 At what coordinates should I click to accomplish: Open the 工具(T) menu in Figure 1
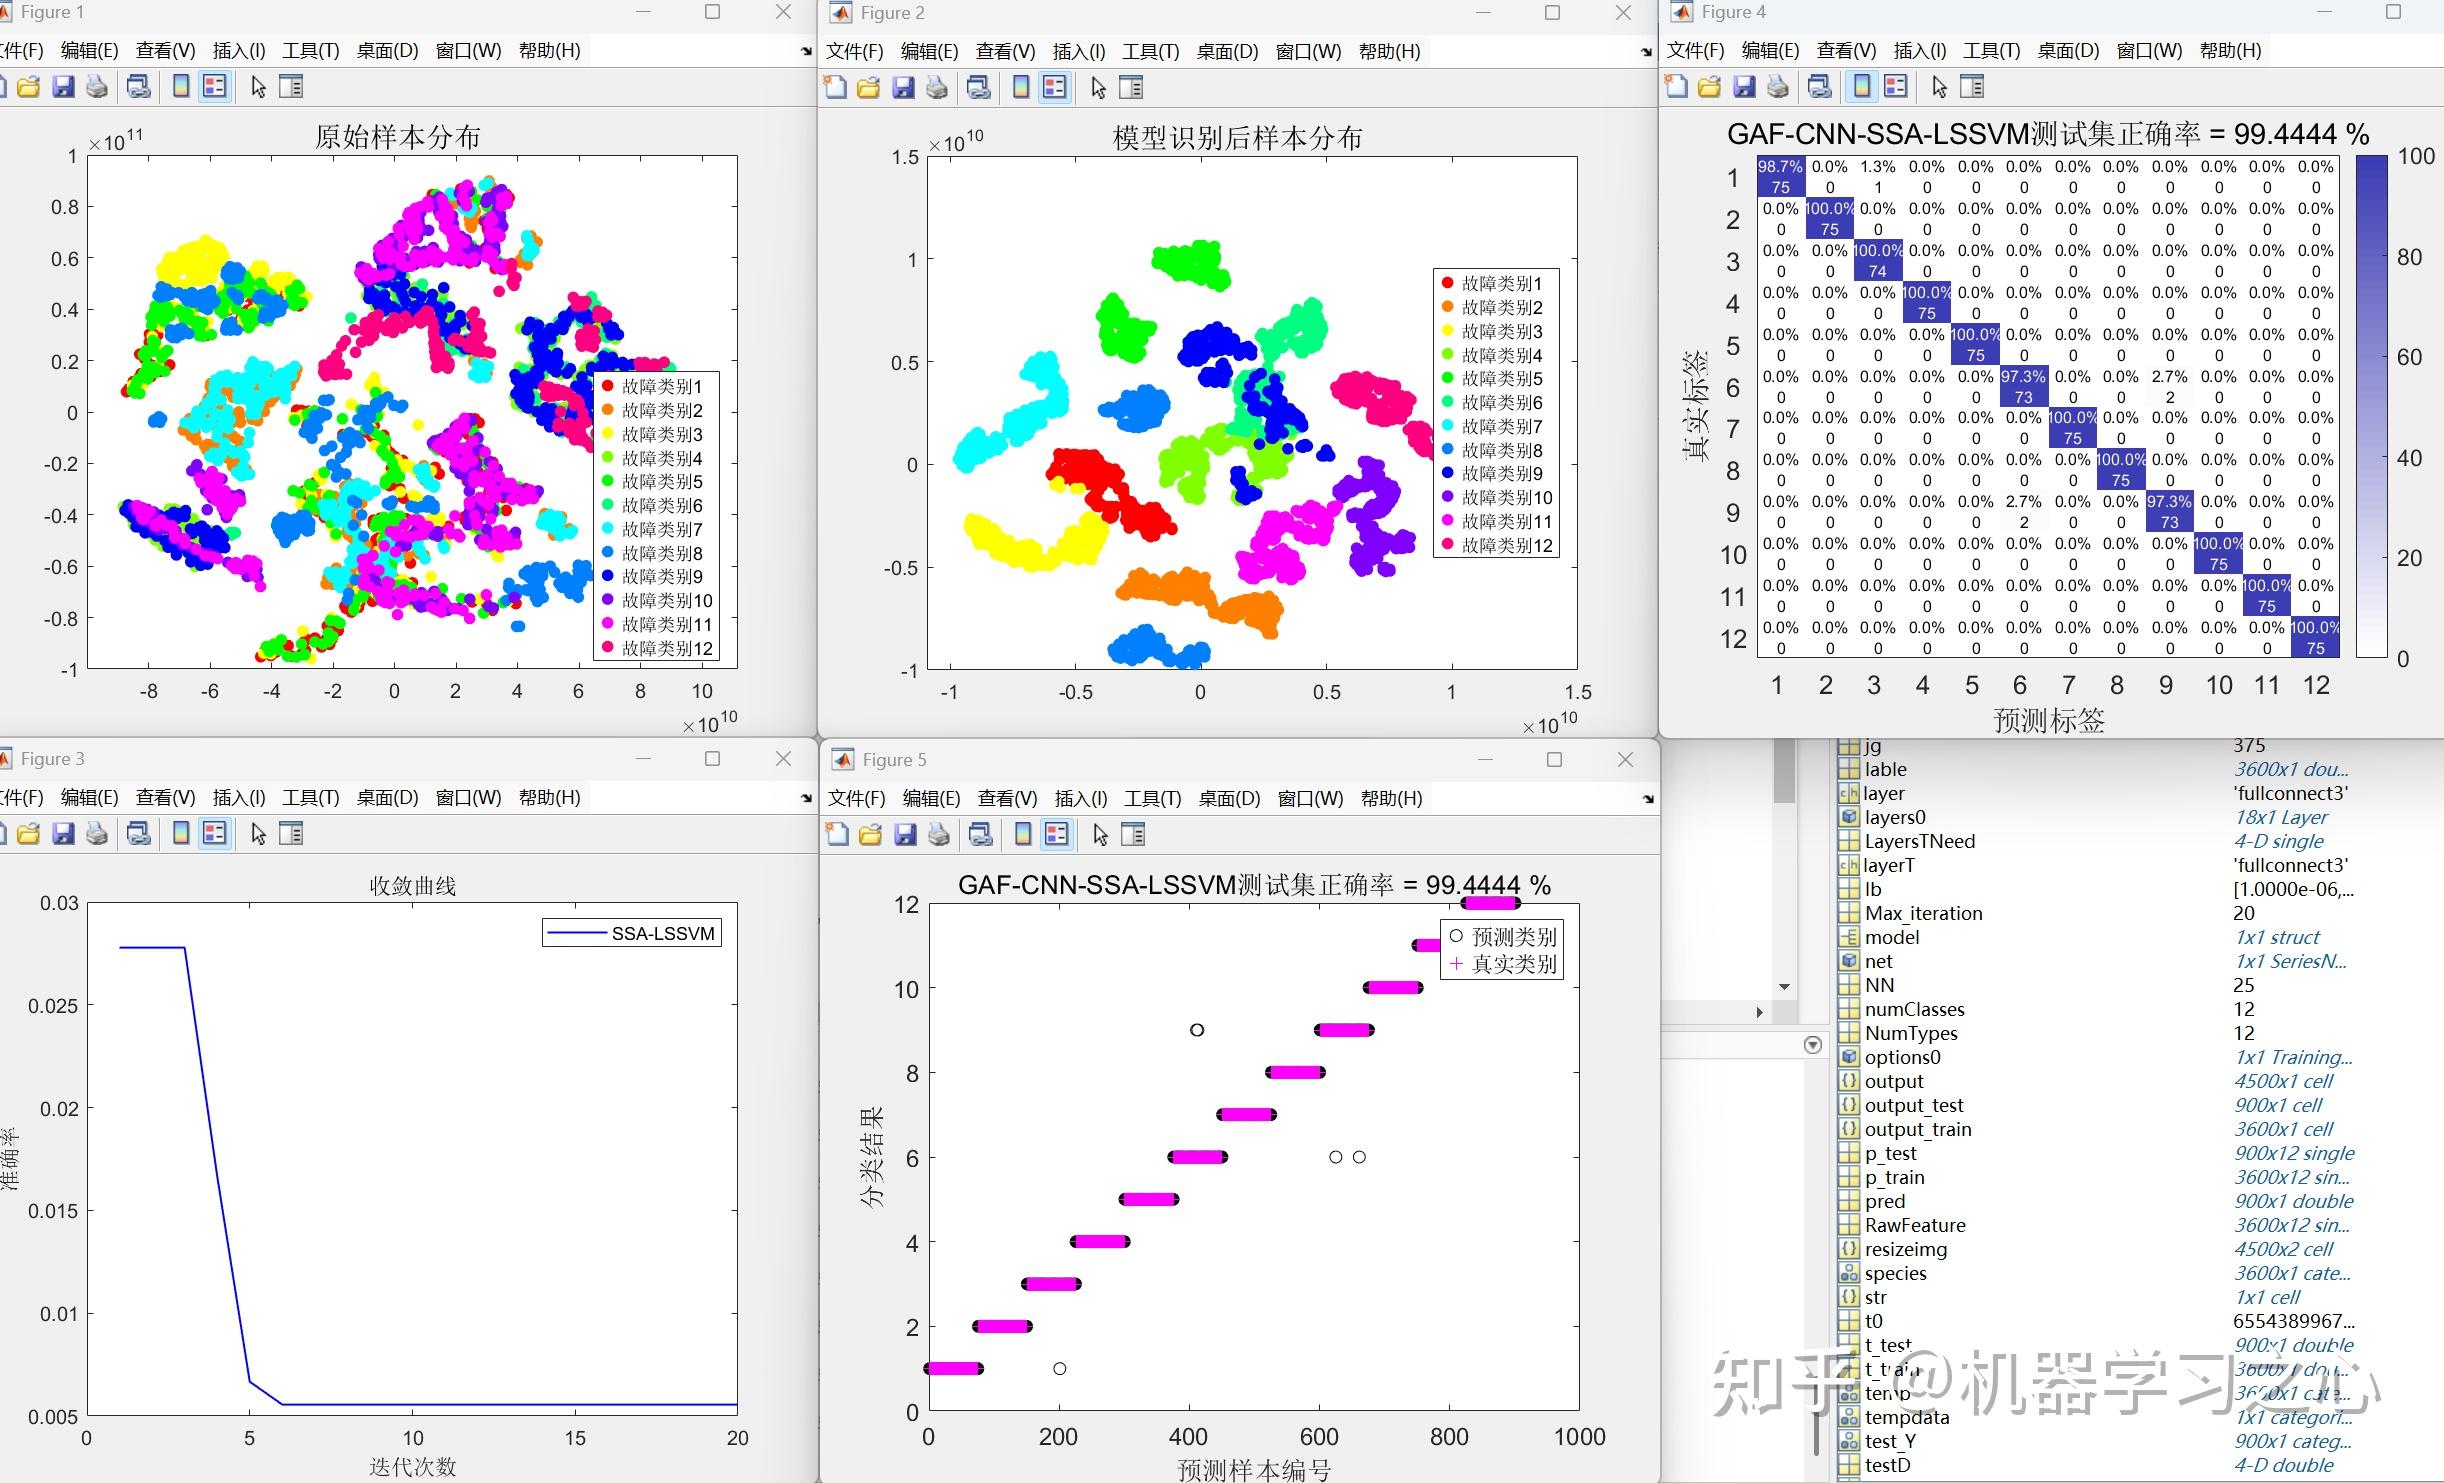point(310,50)
